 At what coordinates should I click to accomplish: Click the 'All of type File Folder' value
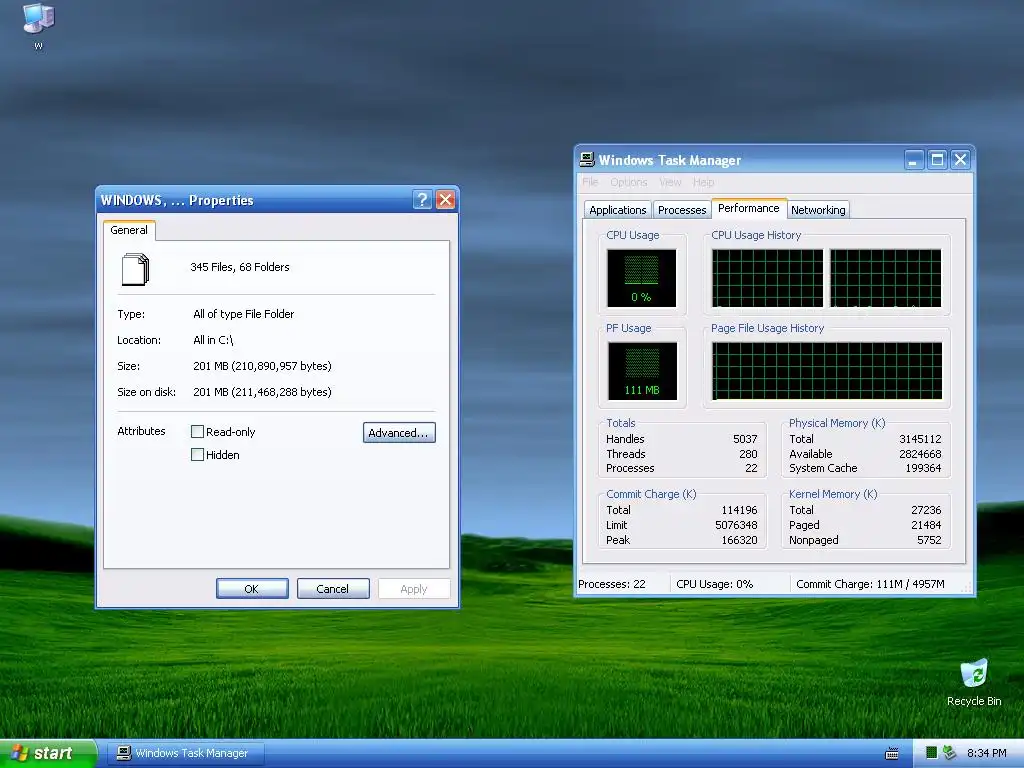(244, 314)
